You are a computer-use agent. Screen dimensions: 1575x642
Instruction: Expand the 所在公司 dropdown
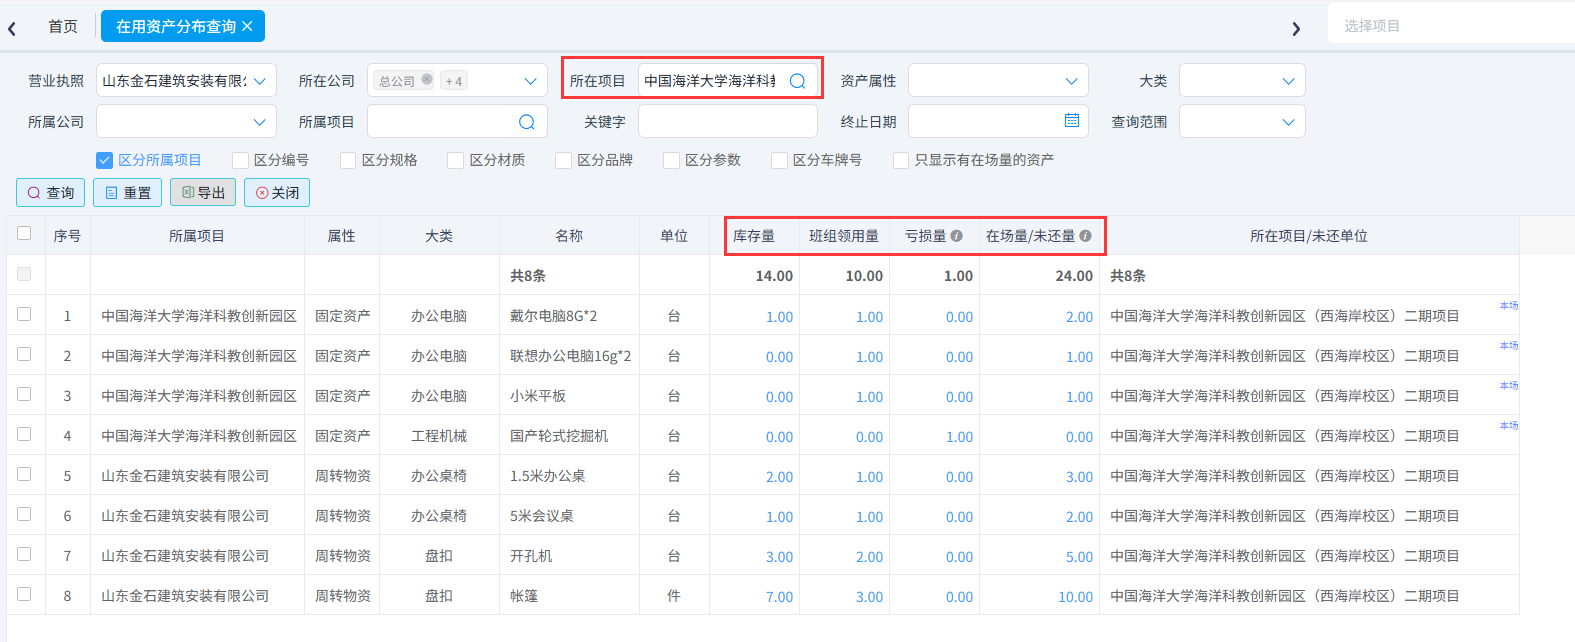click(457, 81)
